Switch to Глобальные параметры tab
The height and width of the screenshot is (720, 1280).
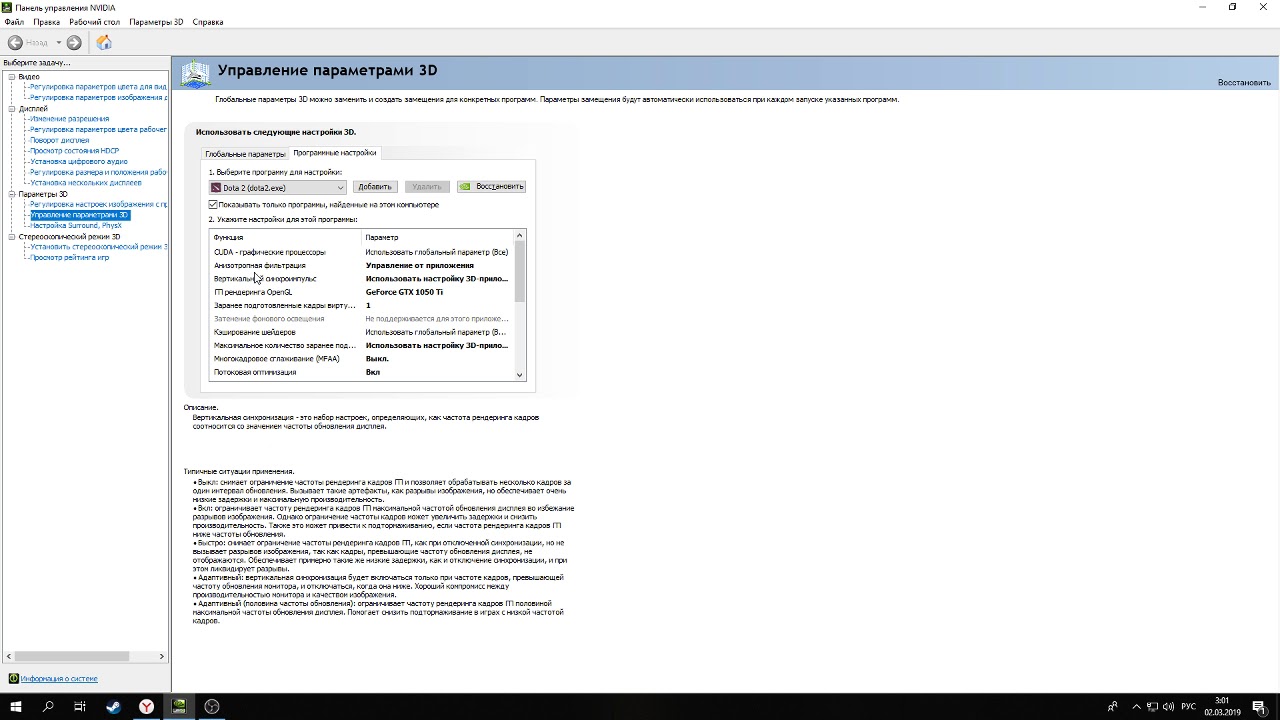pos(245,154)
